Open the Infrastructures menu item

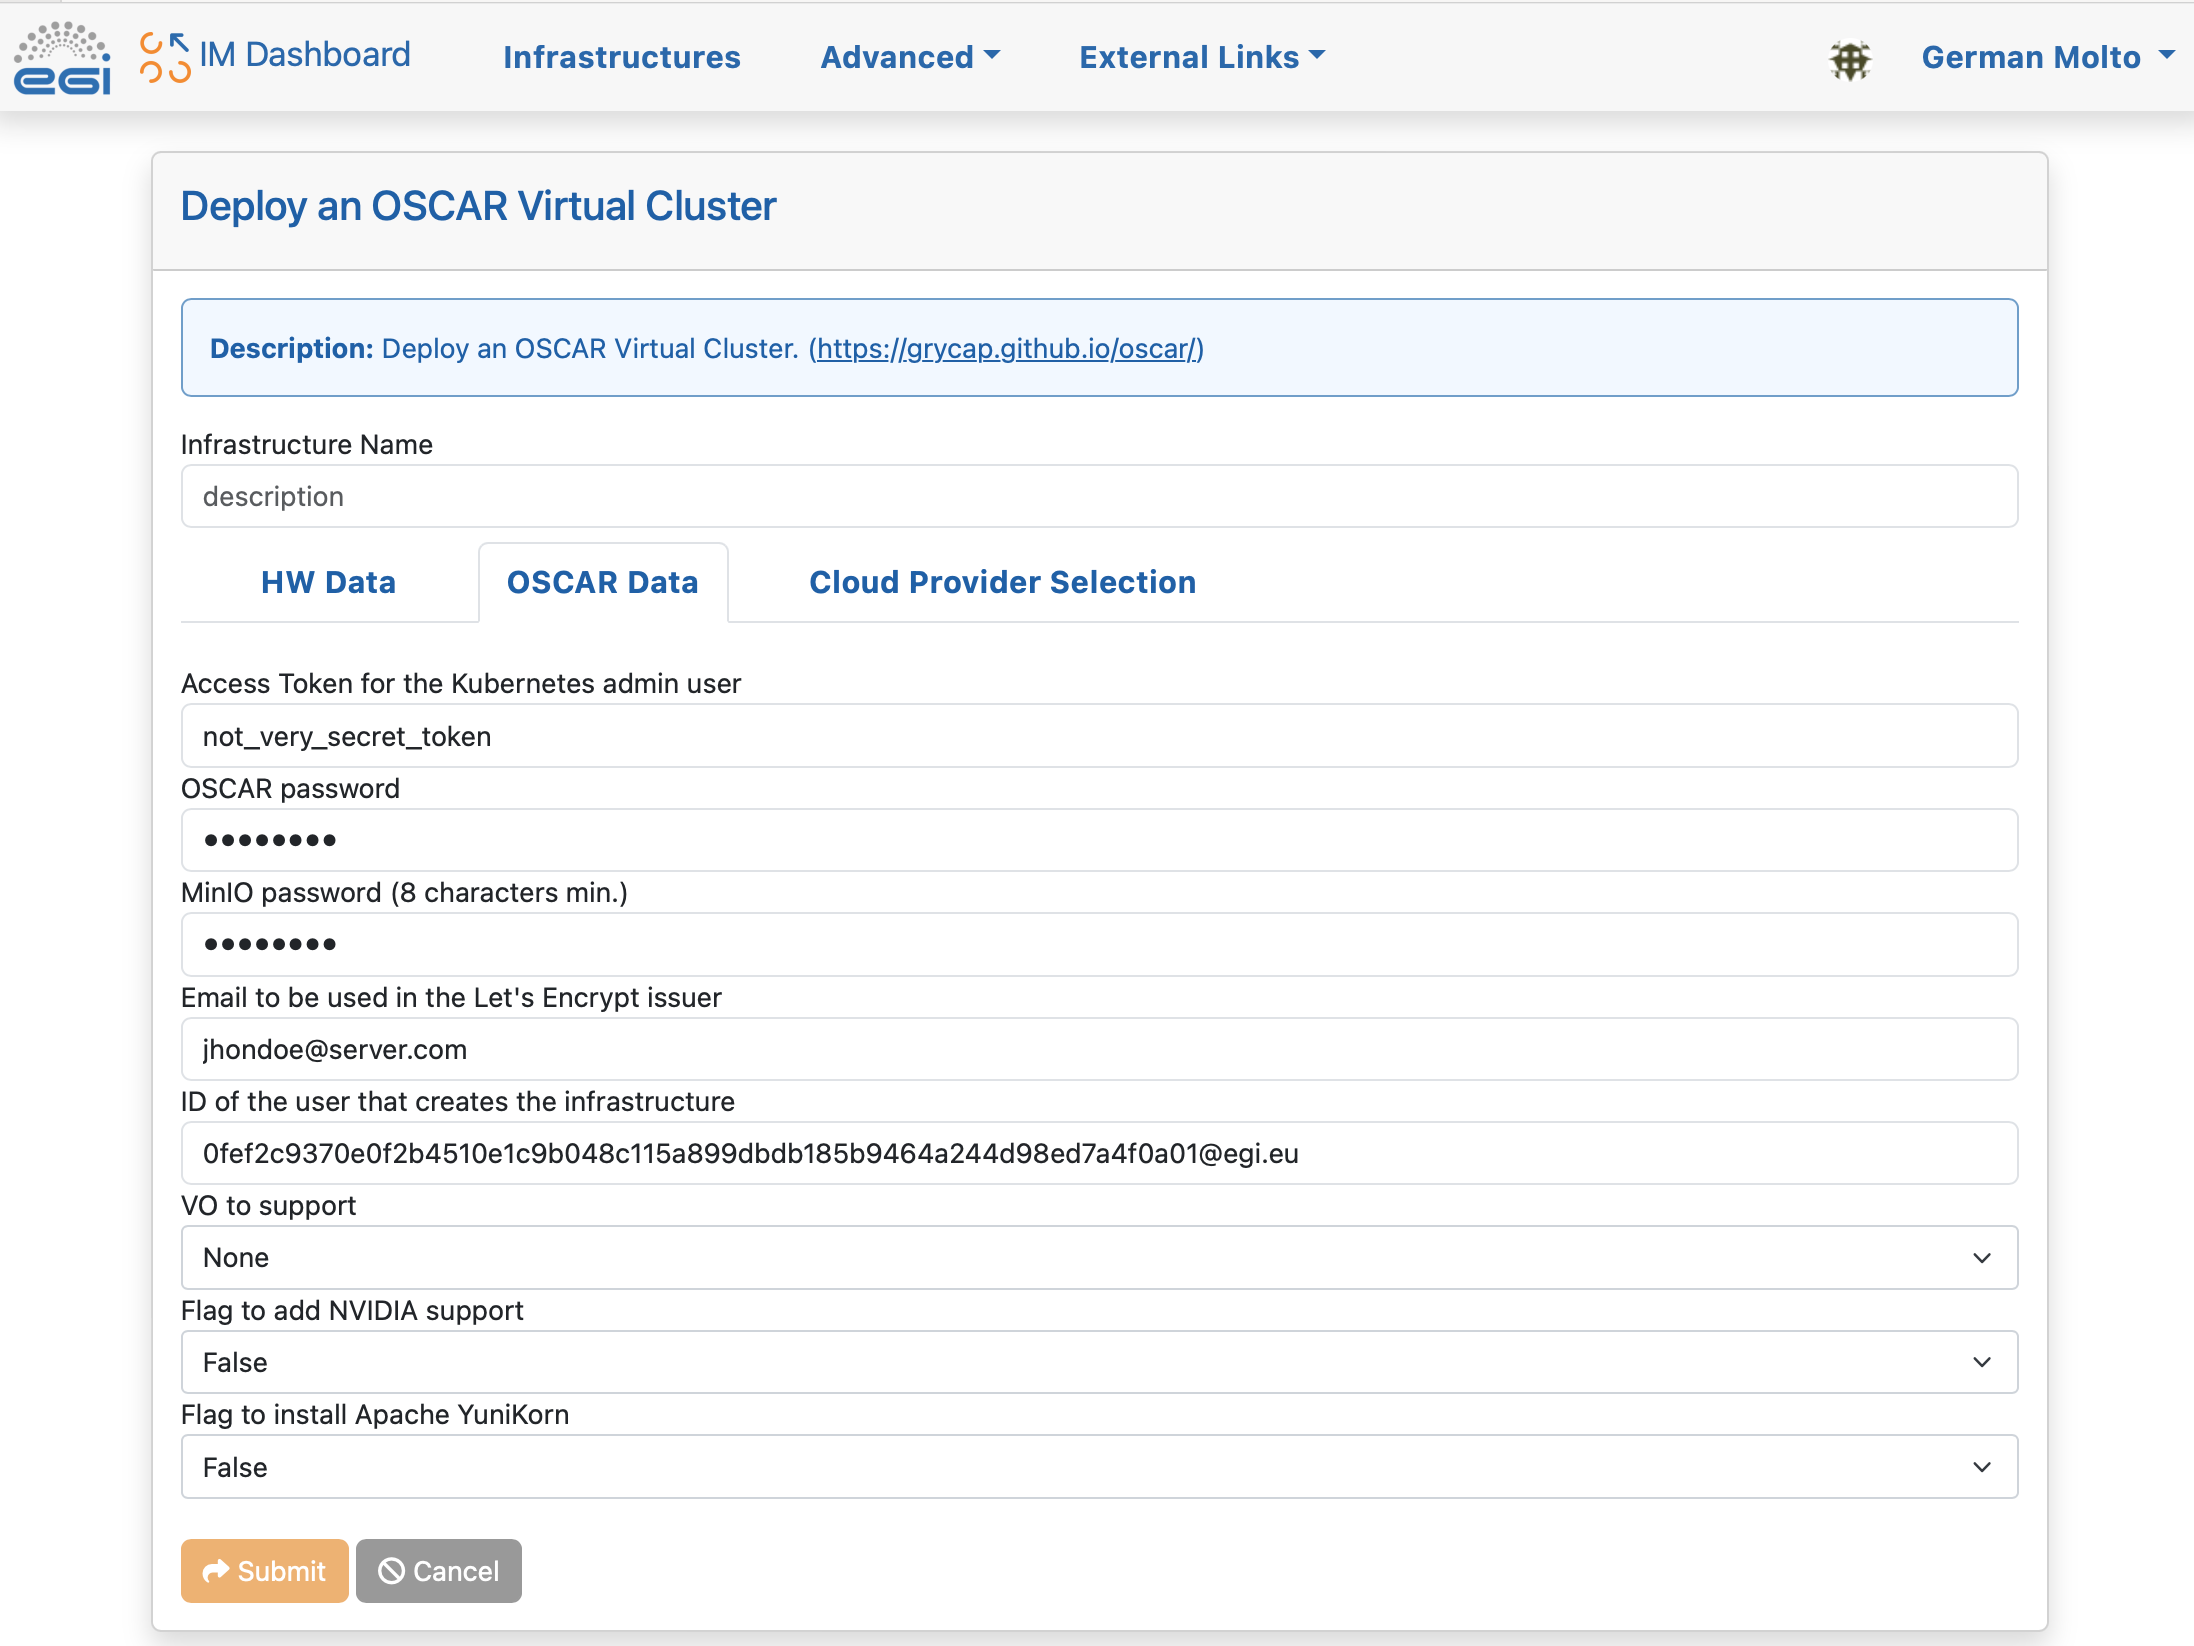(x=621, y=57)
